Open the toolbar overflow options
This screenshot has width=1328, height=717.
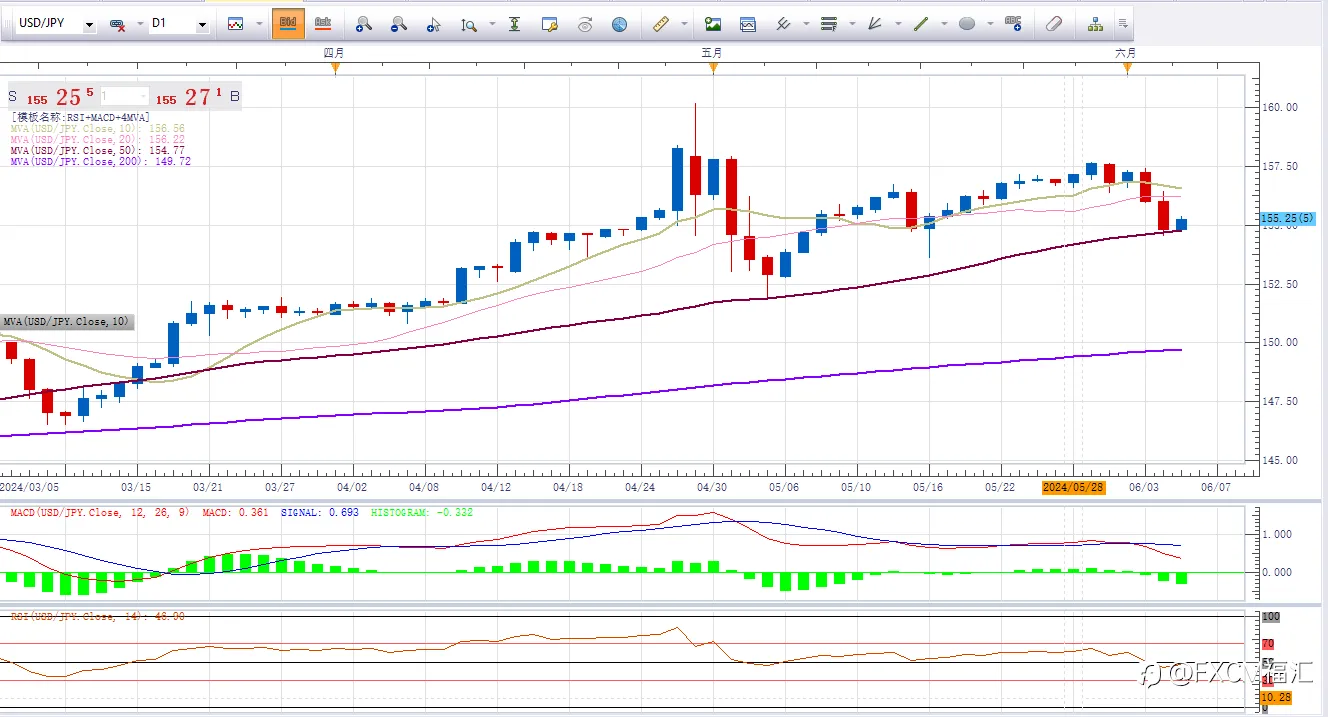[x=1123, y=24]
